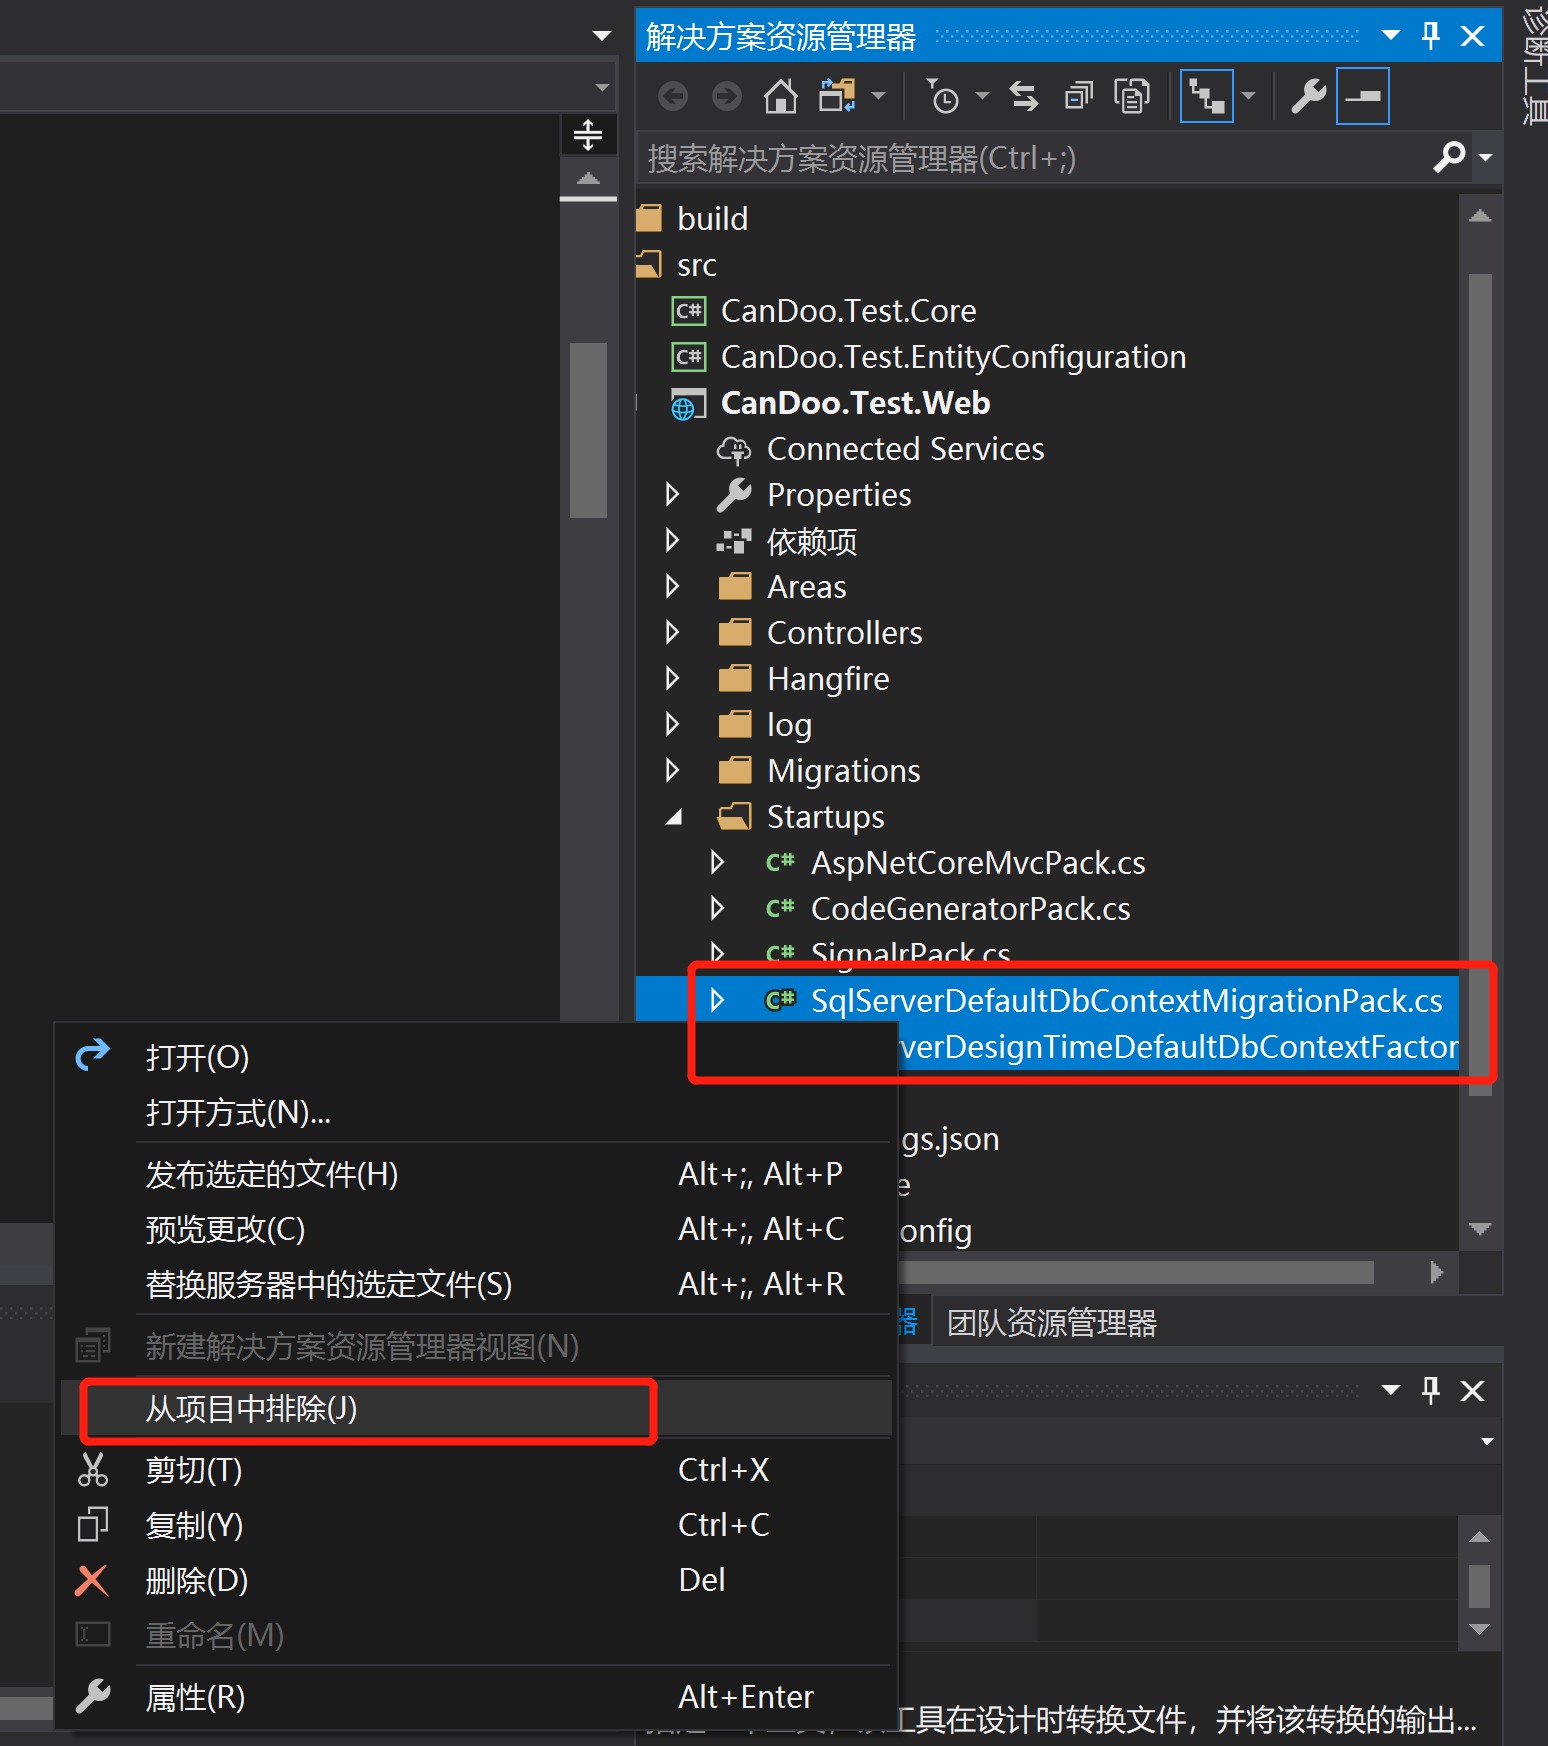Select SqlServerDefaultDbContextMigrationPack.cs file
The width and height of the screenshot is (1548, 1746).
pos(1126,1001)
